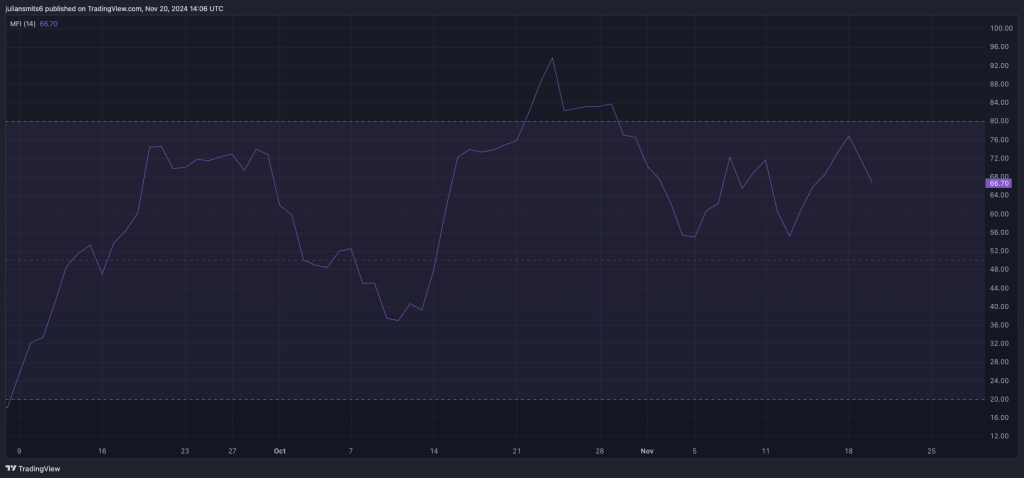Image resolution: width=1024 pixels, height=478 pixels.
Task: Select the 92.00 level on the scale
Action: 1001,65
